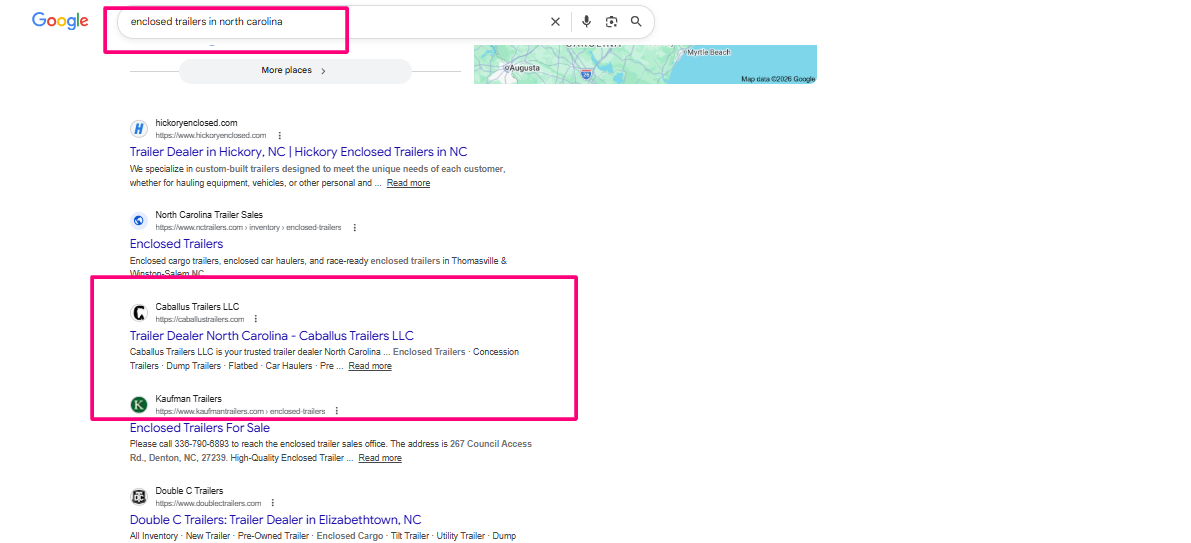Image resolution: width=1191 pixels, height=543 pixels.
Task: Click the hickoryenclosed.com favicon
Action: pyautogui.click(x=138, y=128)
